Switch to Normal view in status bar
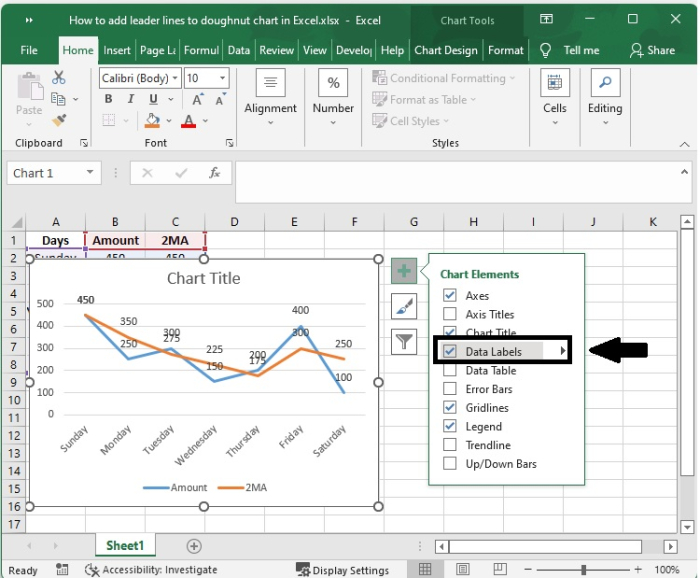 (425, 569)
